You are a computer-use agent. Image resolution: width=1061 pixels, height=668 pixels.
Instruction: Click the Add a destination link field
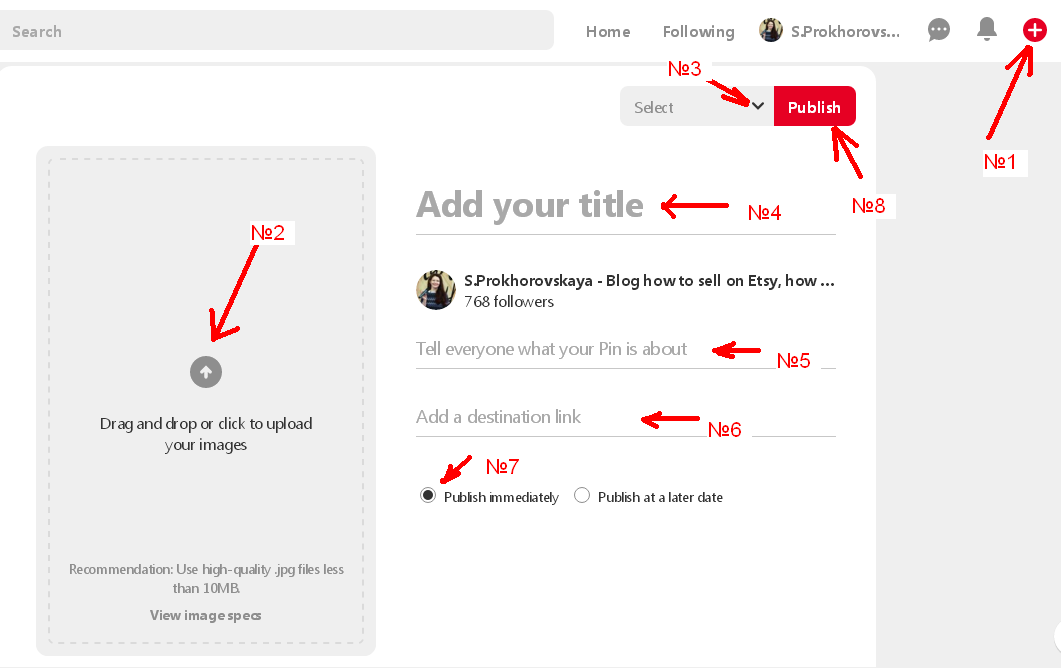tap(626, 417)
